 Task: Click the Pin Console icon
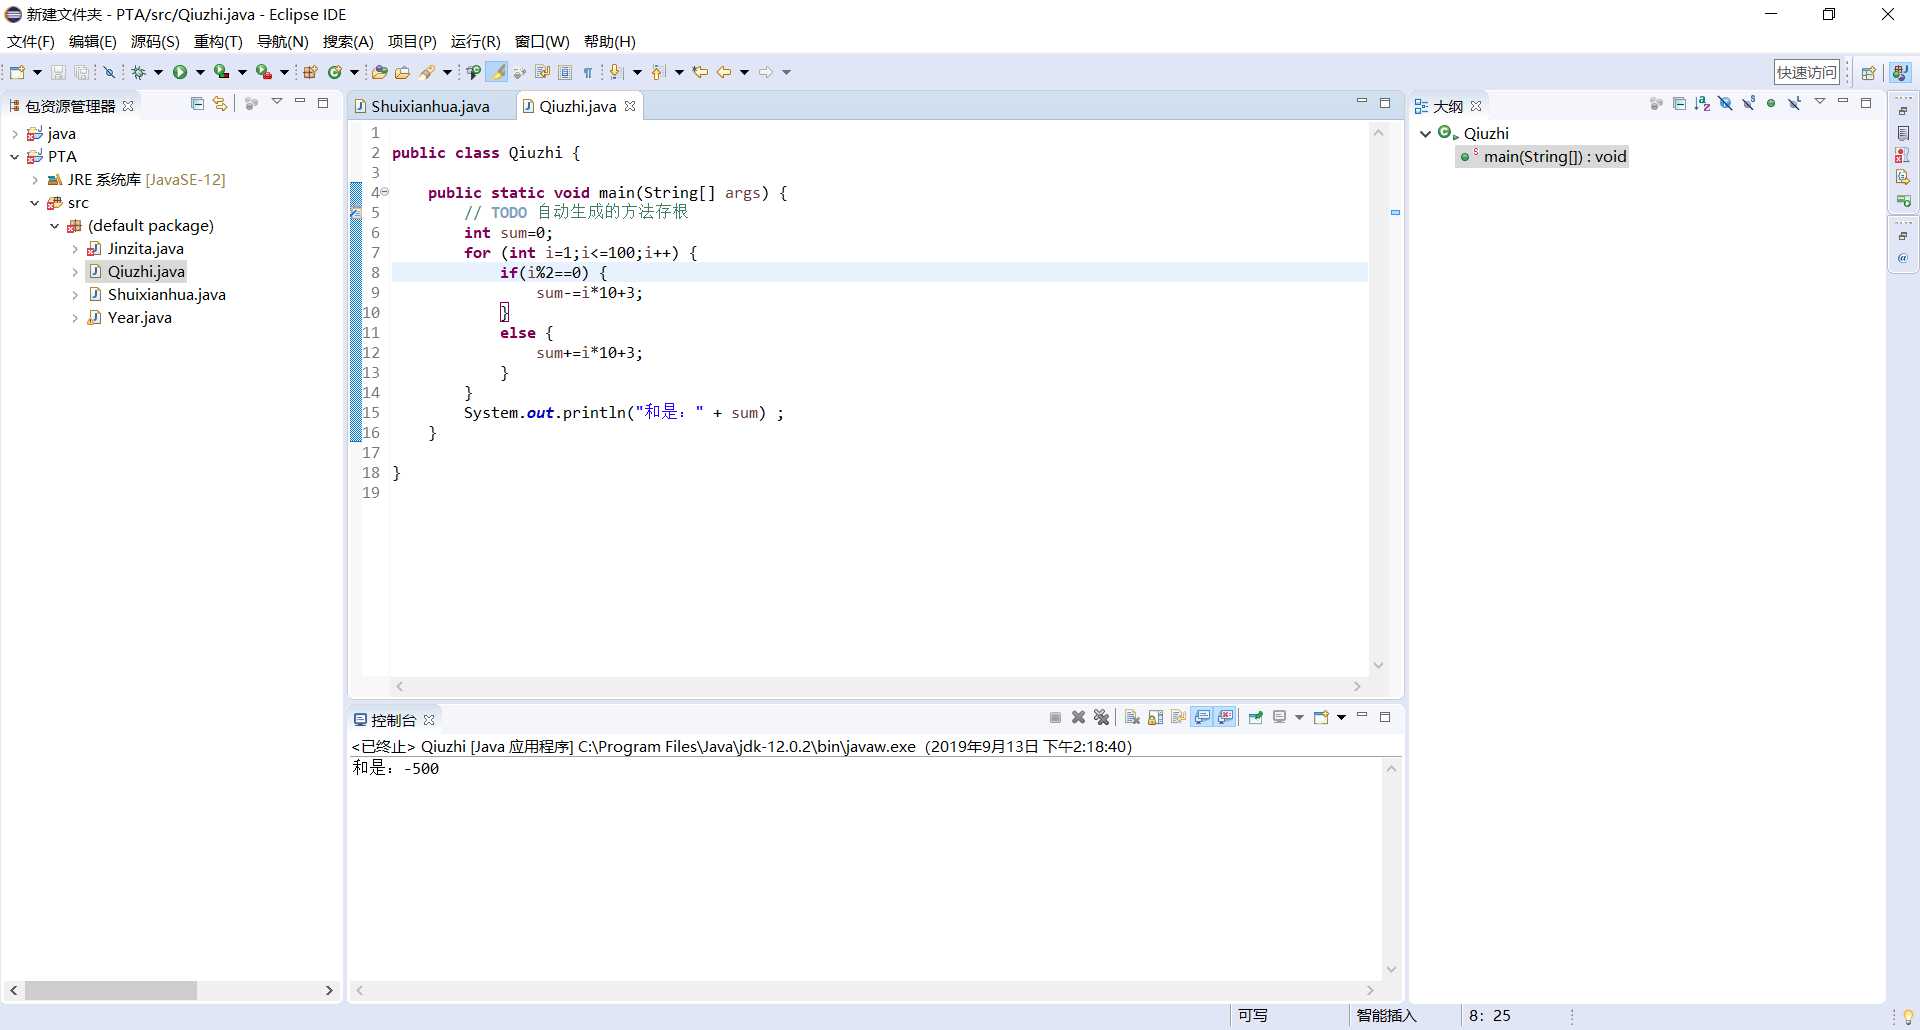(x=1255, y=717)
